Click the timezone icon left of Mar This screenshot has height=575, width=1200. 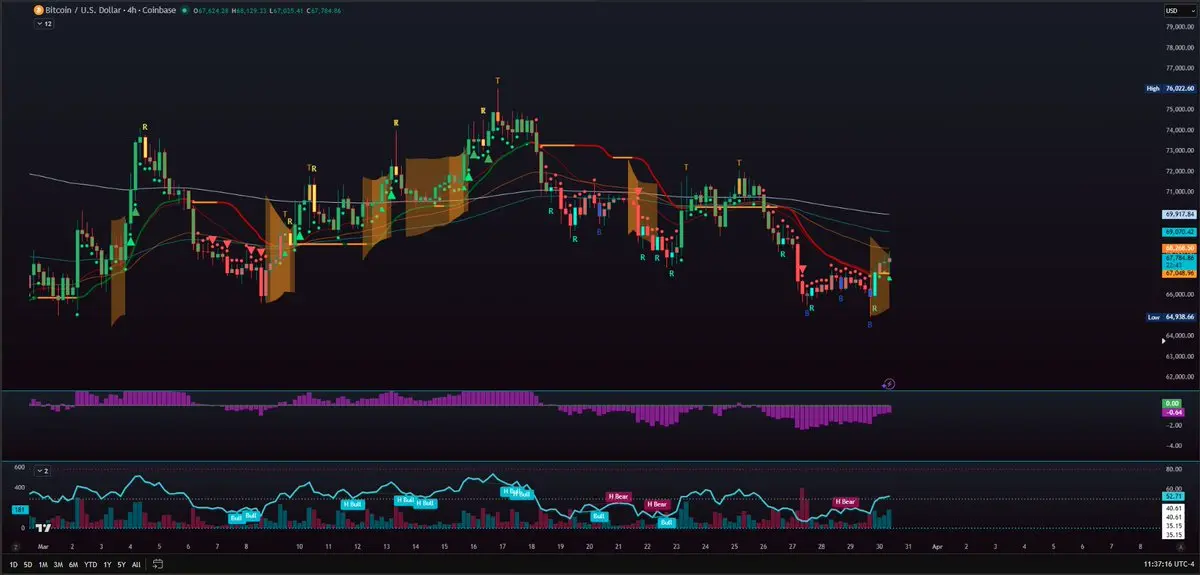[17, 548]
